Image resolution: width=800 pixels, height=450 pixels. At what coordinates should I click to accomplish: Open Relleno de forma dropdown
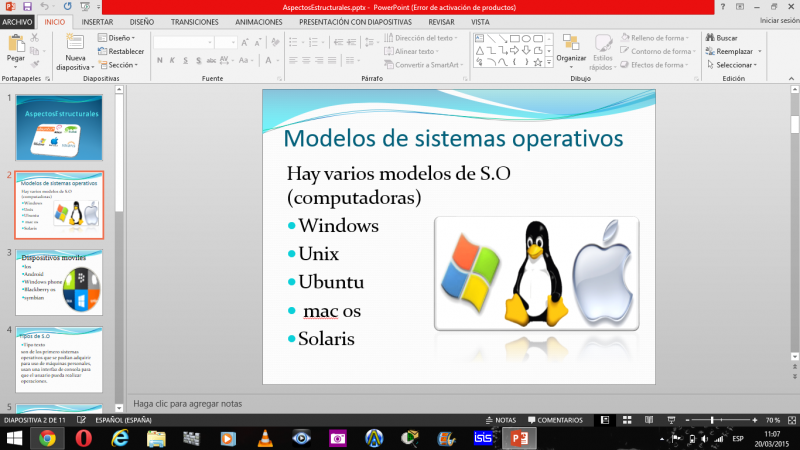[x=655, y=38]
